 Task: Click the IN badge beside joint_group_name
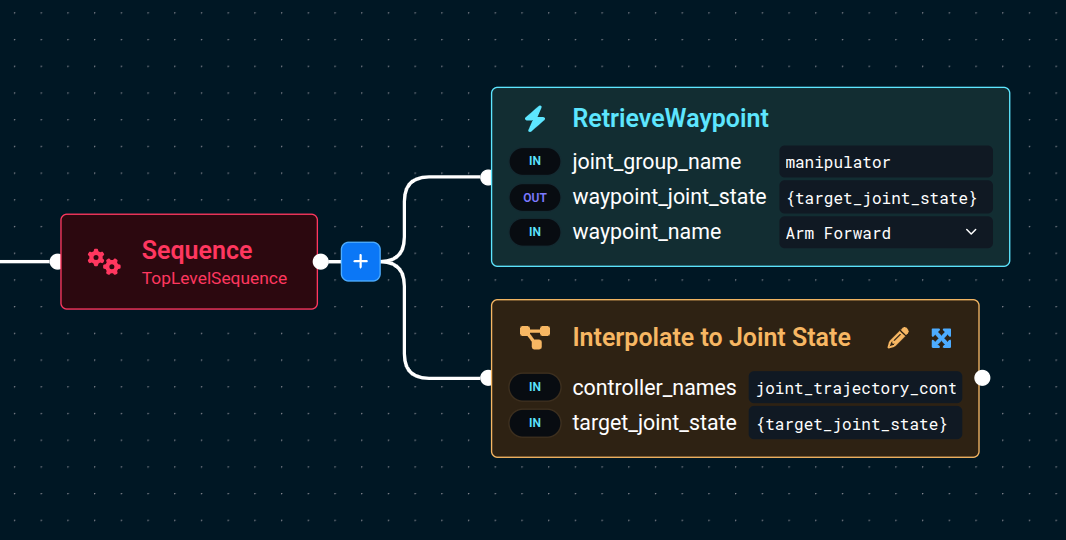[x=535, y=161]
